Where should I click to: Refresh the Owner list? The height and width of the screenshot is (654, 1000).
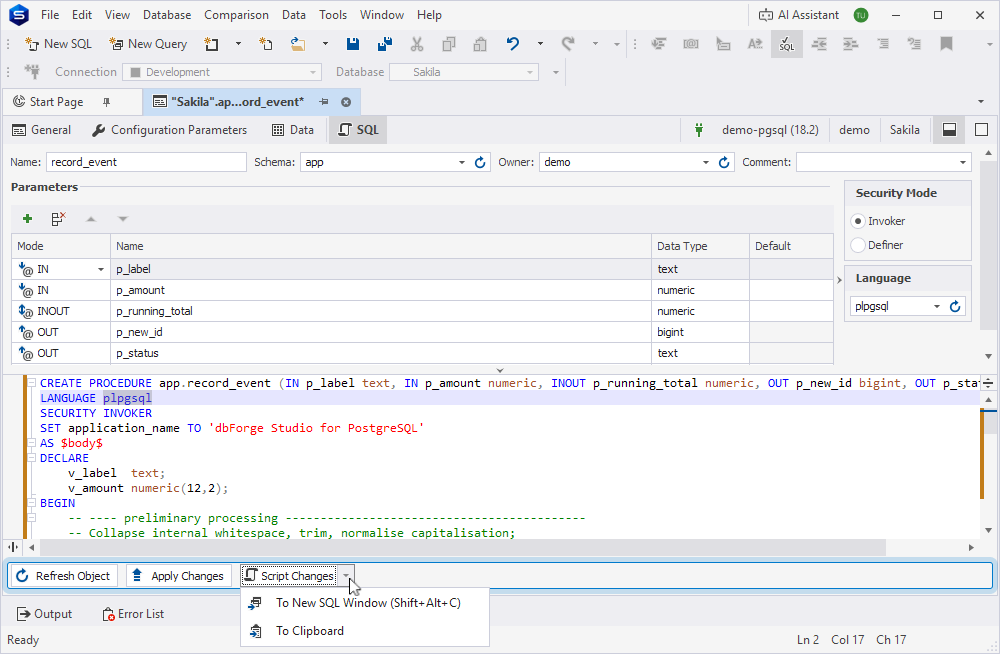tap(724, 163)
